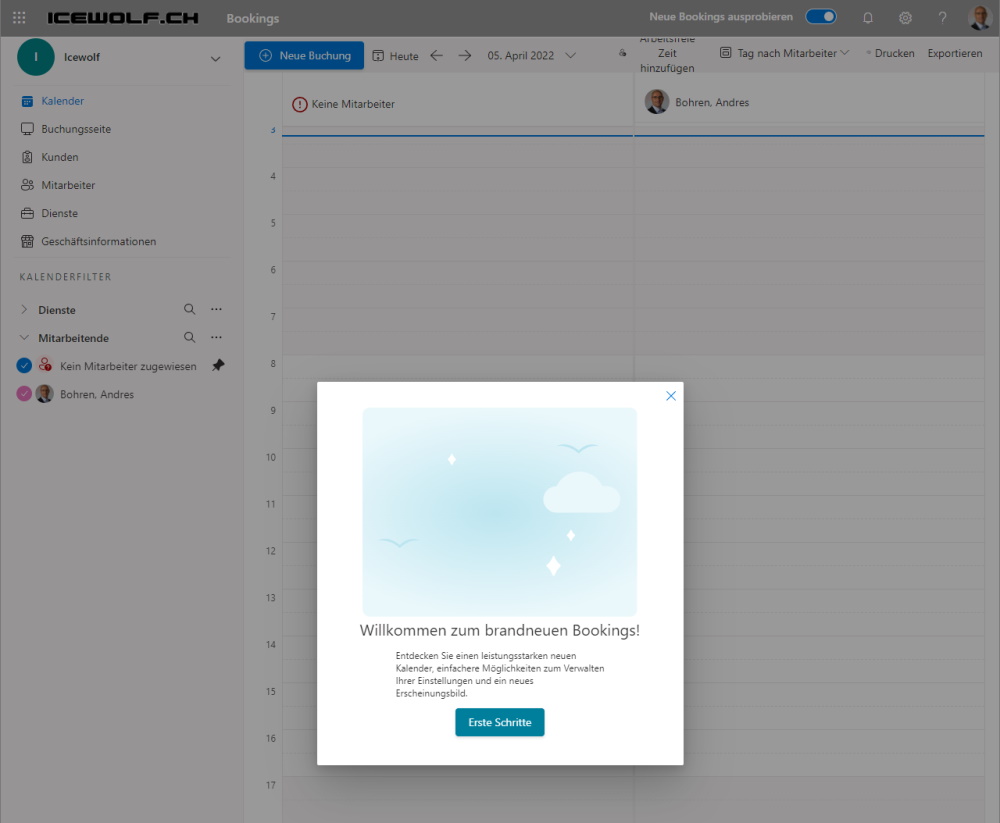Screen dimensions: 1000x823
Task: Uncheck Kein Mitarbeiter zugewiesen filter
Action: pyautogui.click(x=24, y=366)
